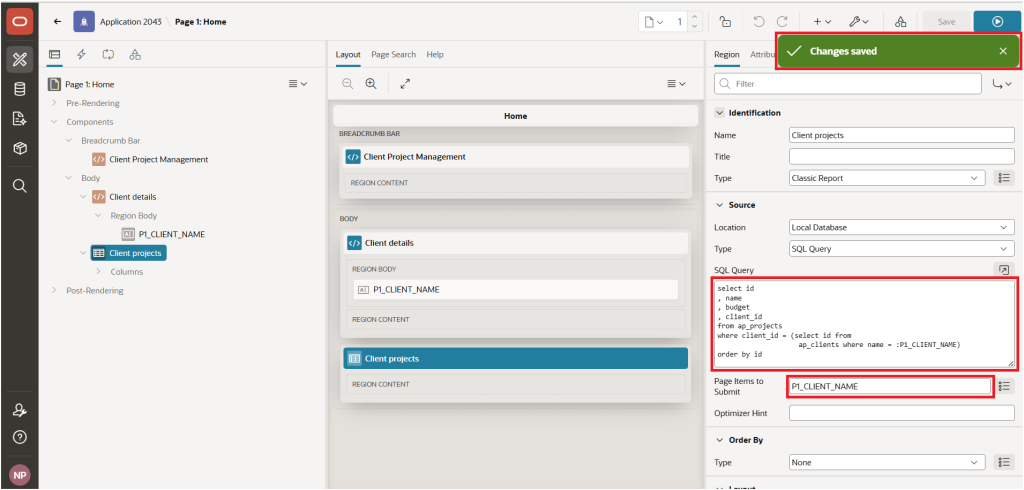Switch to the Page Search tab
The height and width of the screenshot is (490, 1024).
click(393, 55)
